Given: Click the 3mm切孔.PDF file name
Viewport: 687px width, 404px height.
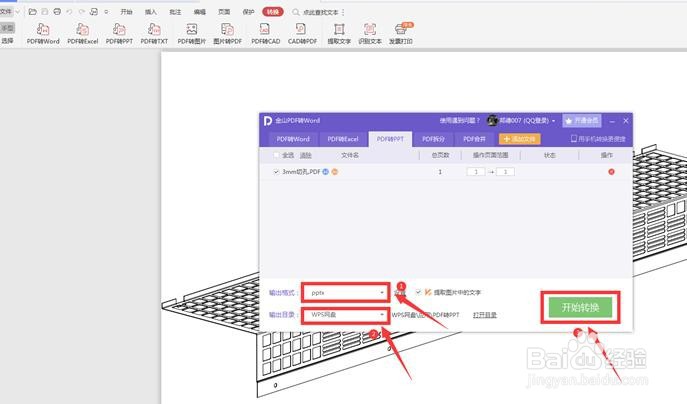Looking at the screenshot, I should 301,172.
